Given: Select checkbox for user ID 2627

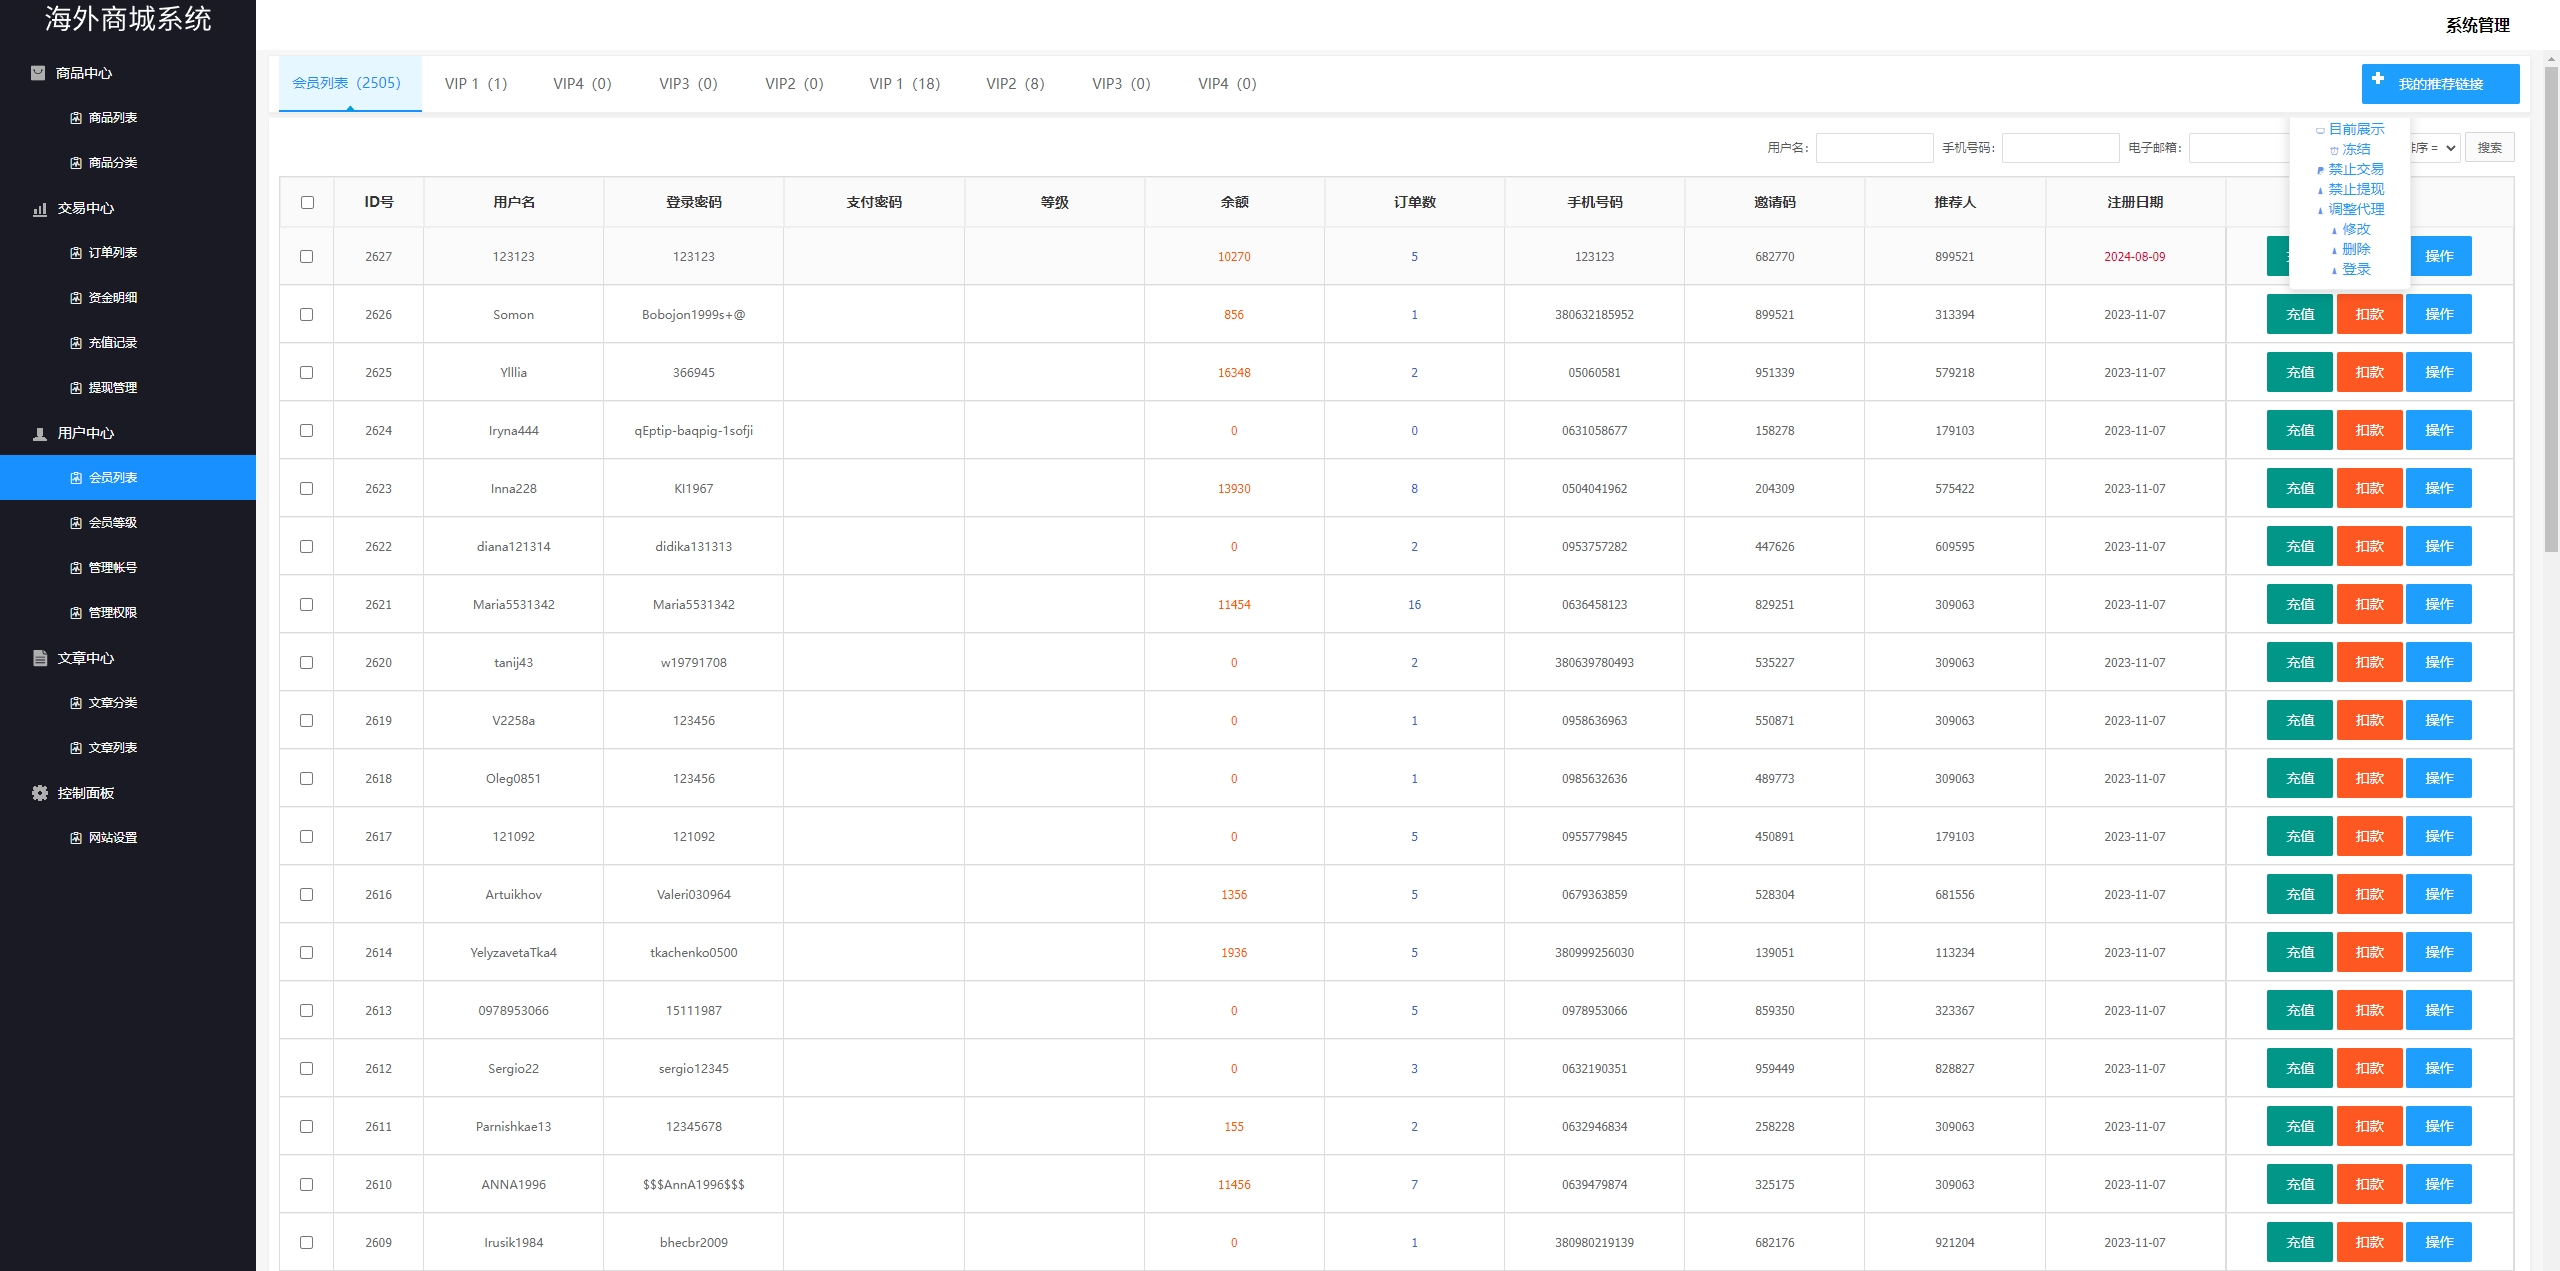Looking at the screenshot, I should (307, 256).
